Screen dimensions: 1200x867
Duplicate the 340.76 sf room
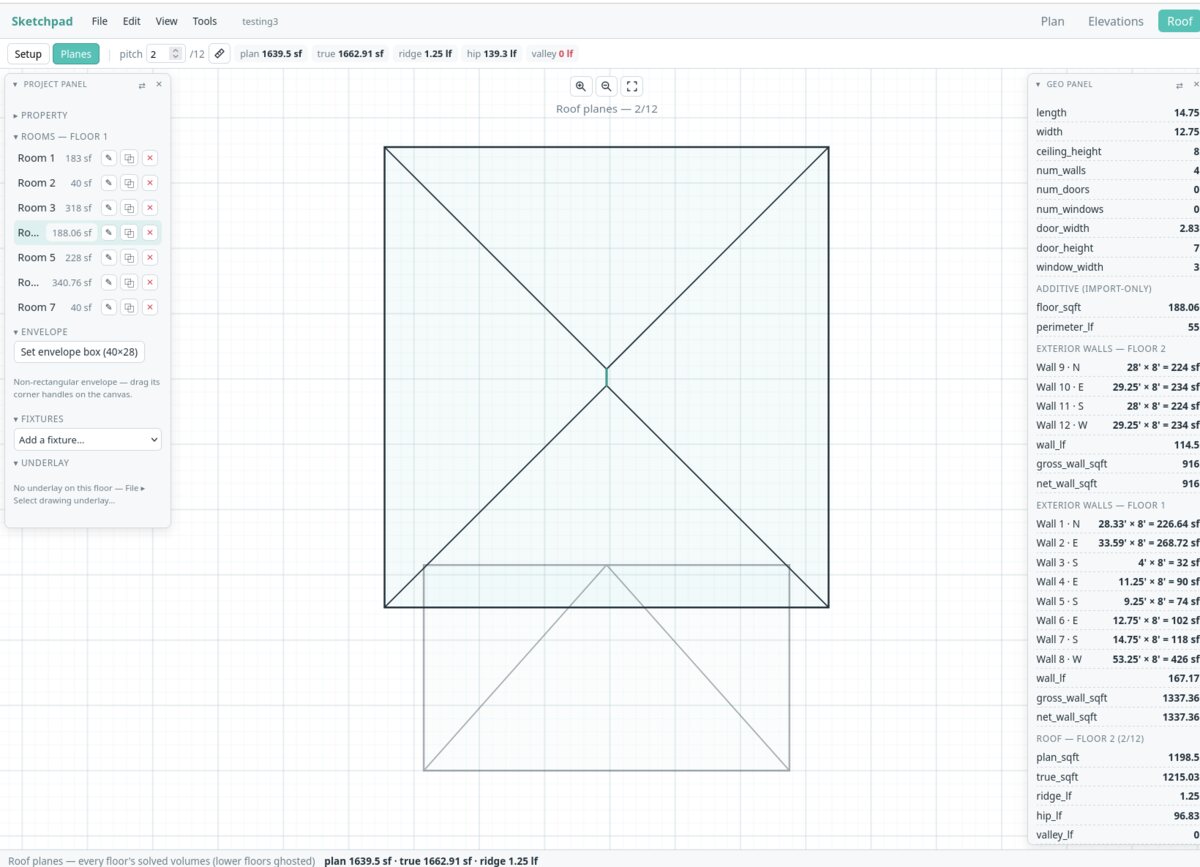pyautogui.click(x=129, y=283)
